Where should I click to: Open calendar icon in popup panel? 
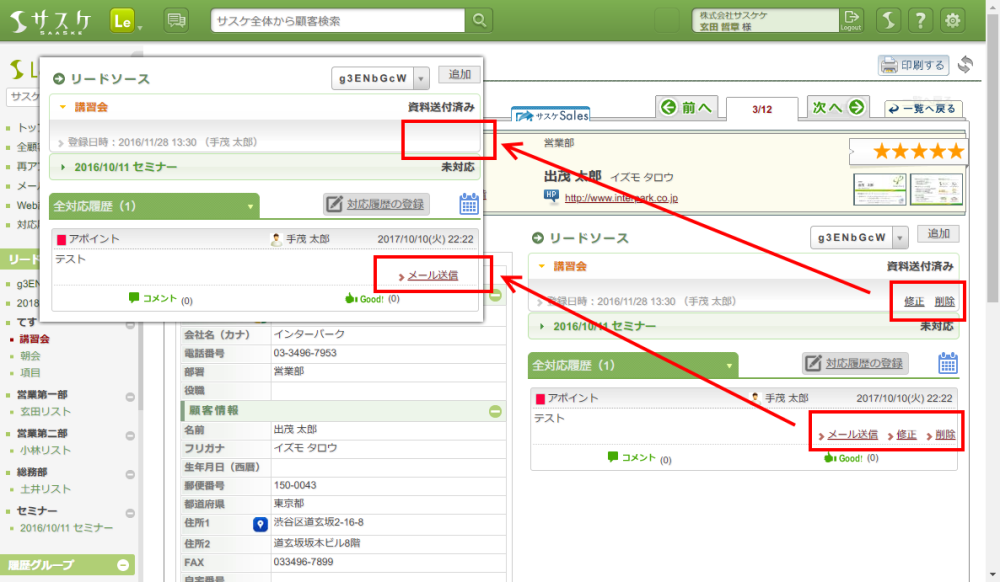tap(469, 203)
